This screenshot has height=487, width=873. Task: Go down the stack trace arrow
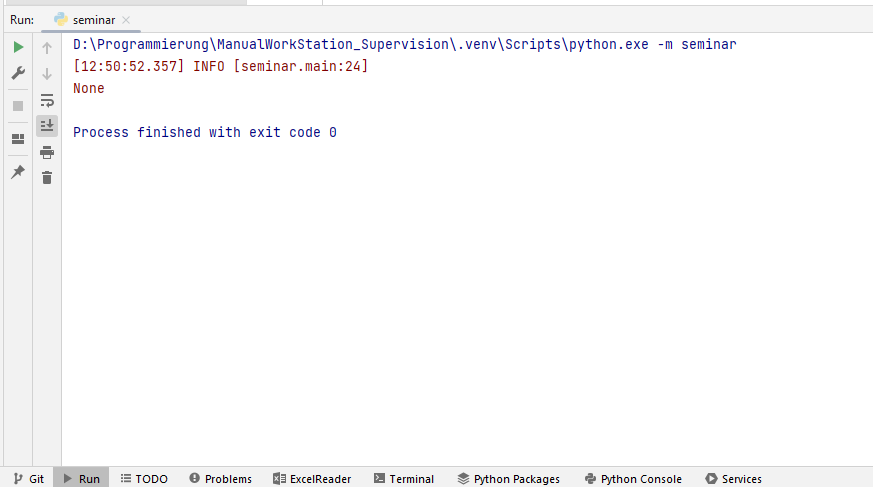pos(47,73)
